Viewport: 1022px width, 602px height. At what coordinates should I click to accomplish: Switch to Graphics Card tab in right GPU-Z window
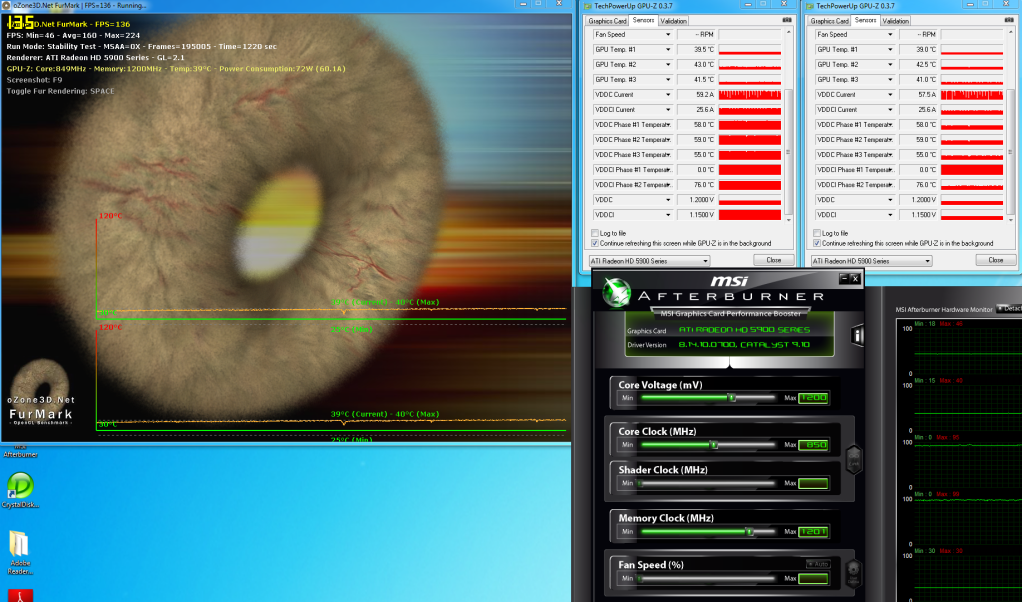tap(829, 21)
